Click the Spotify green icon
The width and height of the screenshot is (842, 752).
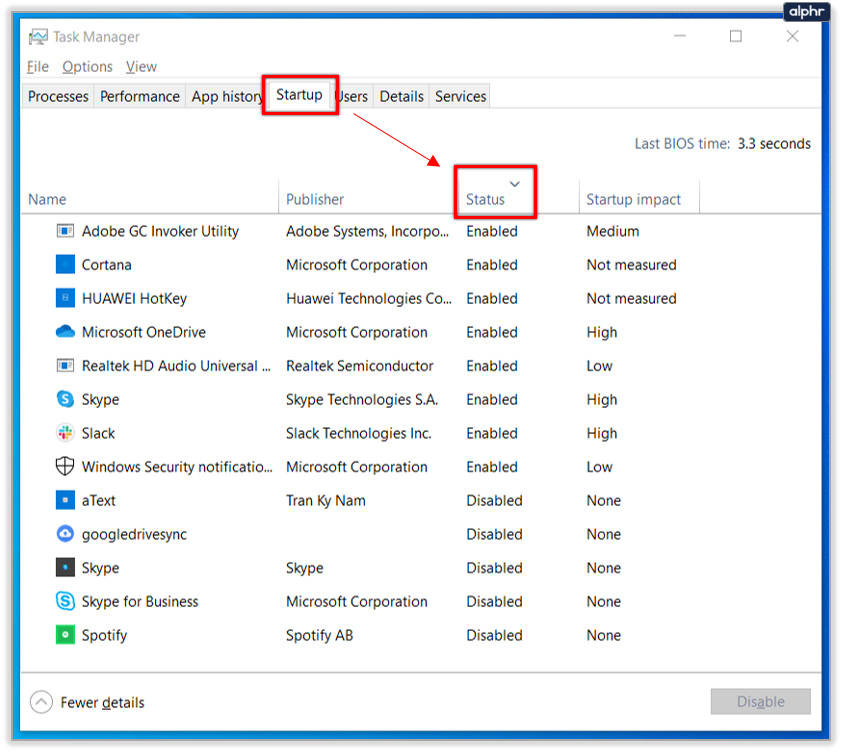click(x=65, y=635)
